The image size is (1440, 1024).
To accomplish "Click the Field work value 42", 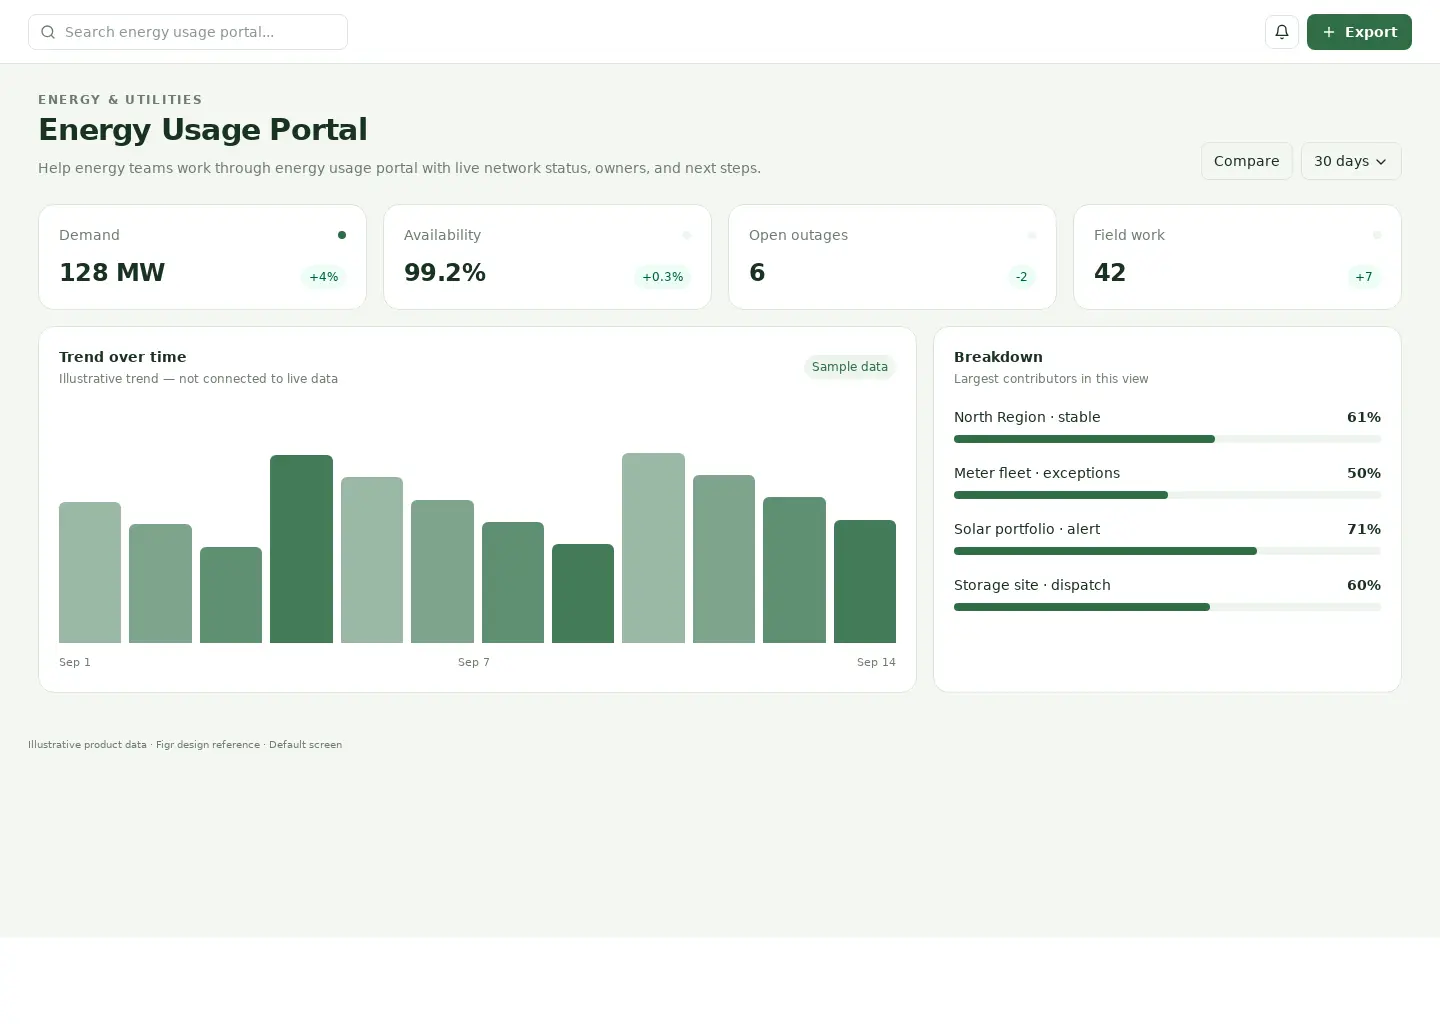I will 1110,273.
